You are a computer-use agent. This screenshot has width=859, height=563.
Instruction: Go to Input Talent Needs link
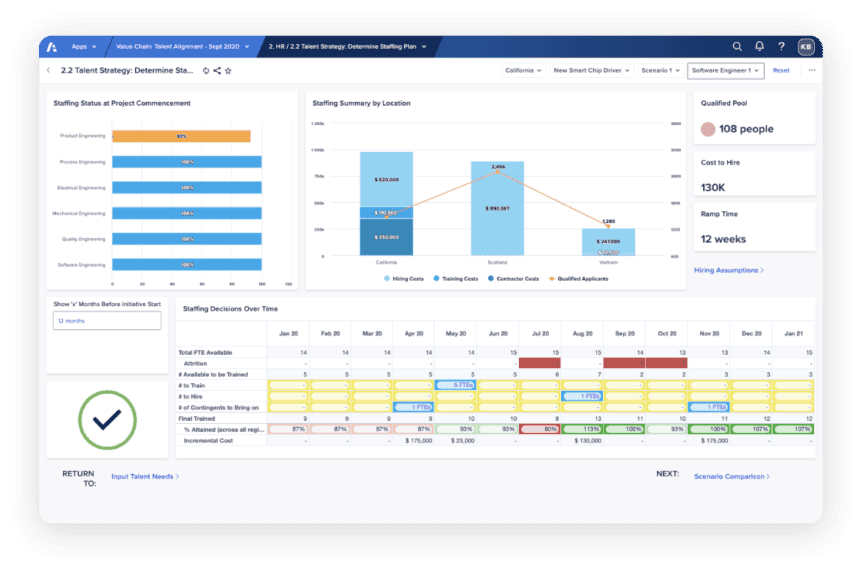[145, 476]
